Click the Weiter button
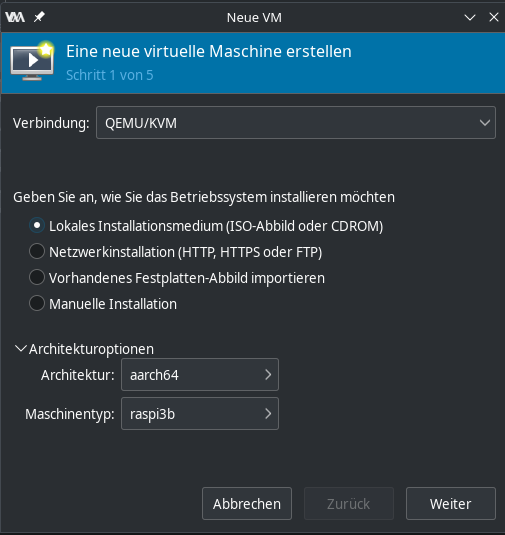Viewport: 505px width, 535px height. coord(451,504)
